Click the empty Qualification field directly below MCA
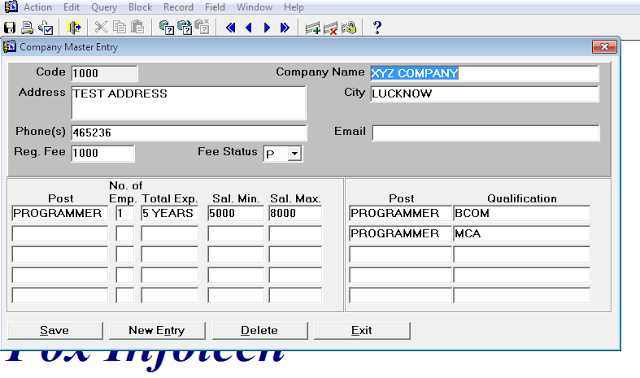The image size is (640, 378). tap(521, 254)
